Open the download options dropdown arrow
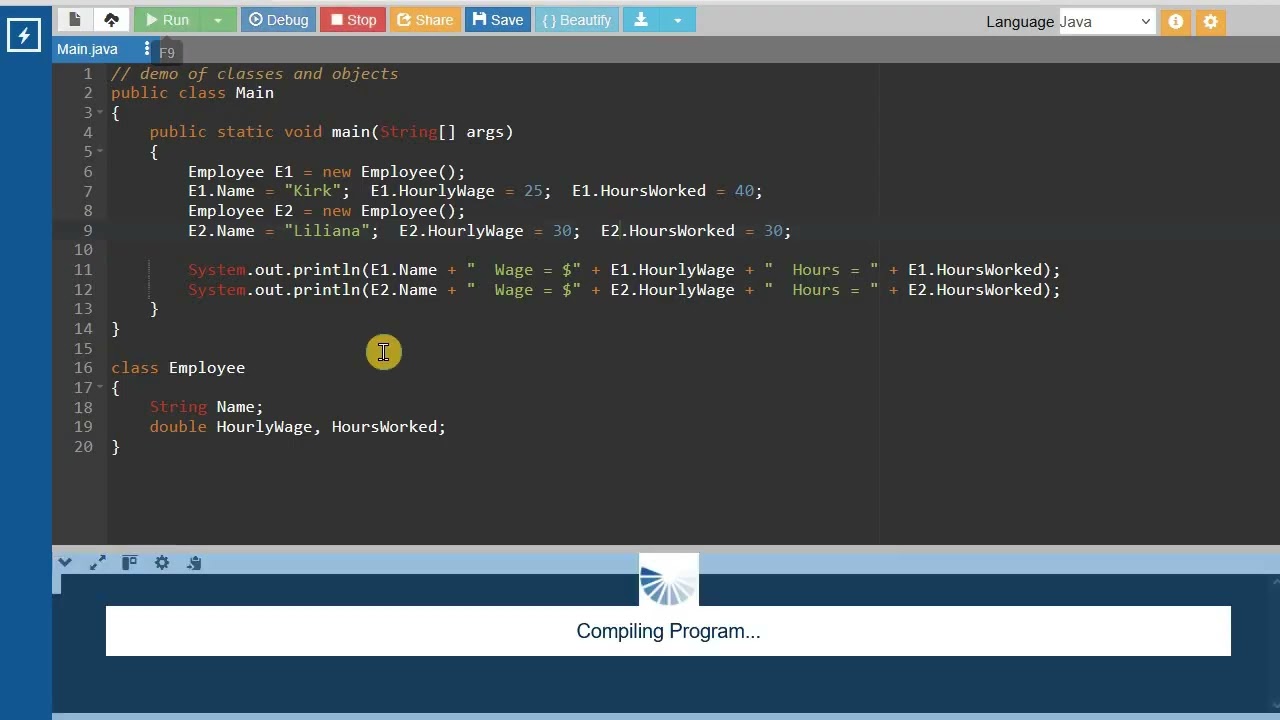The width and height of the screenshot is (1280, 720). coord(677,19)
